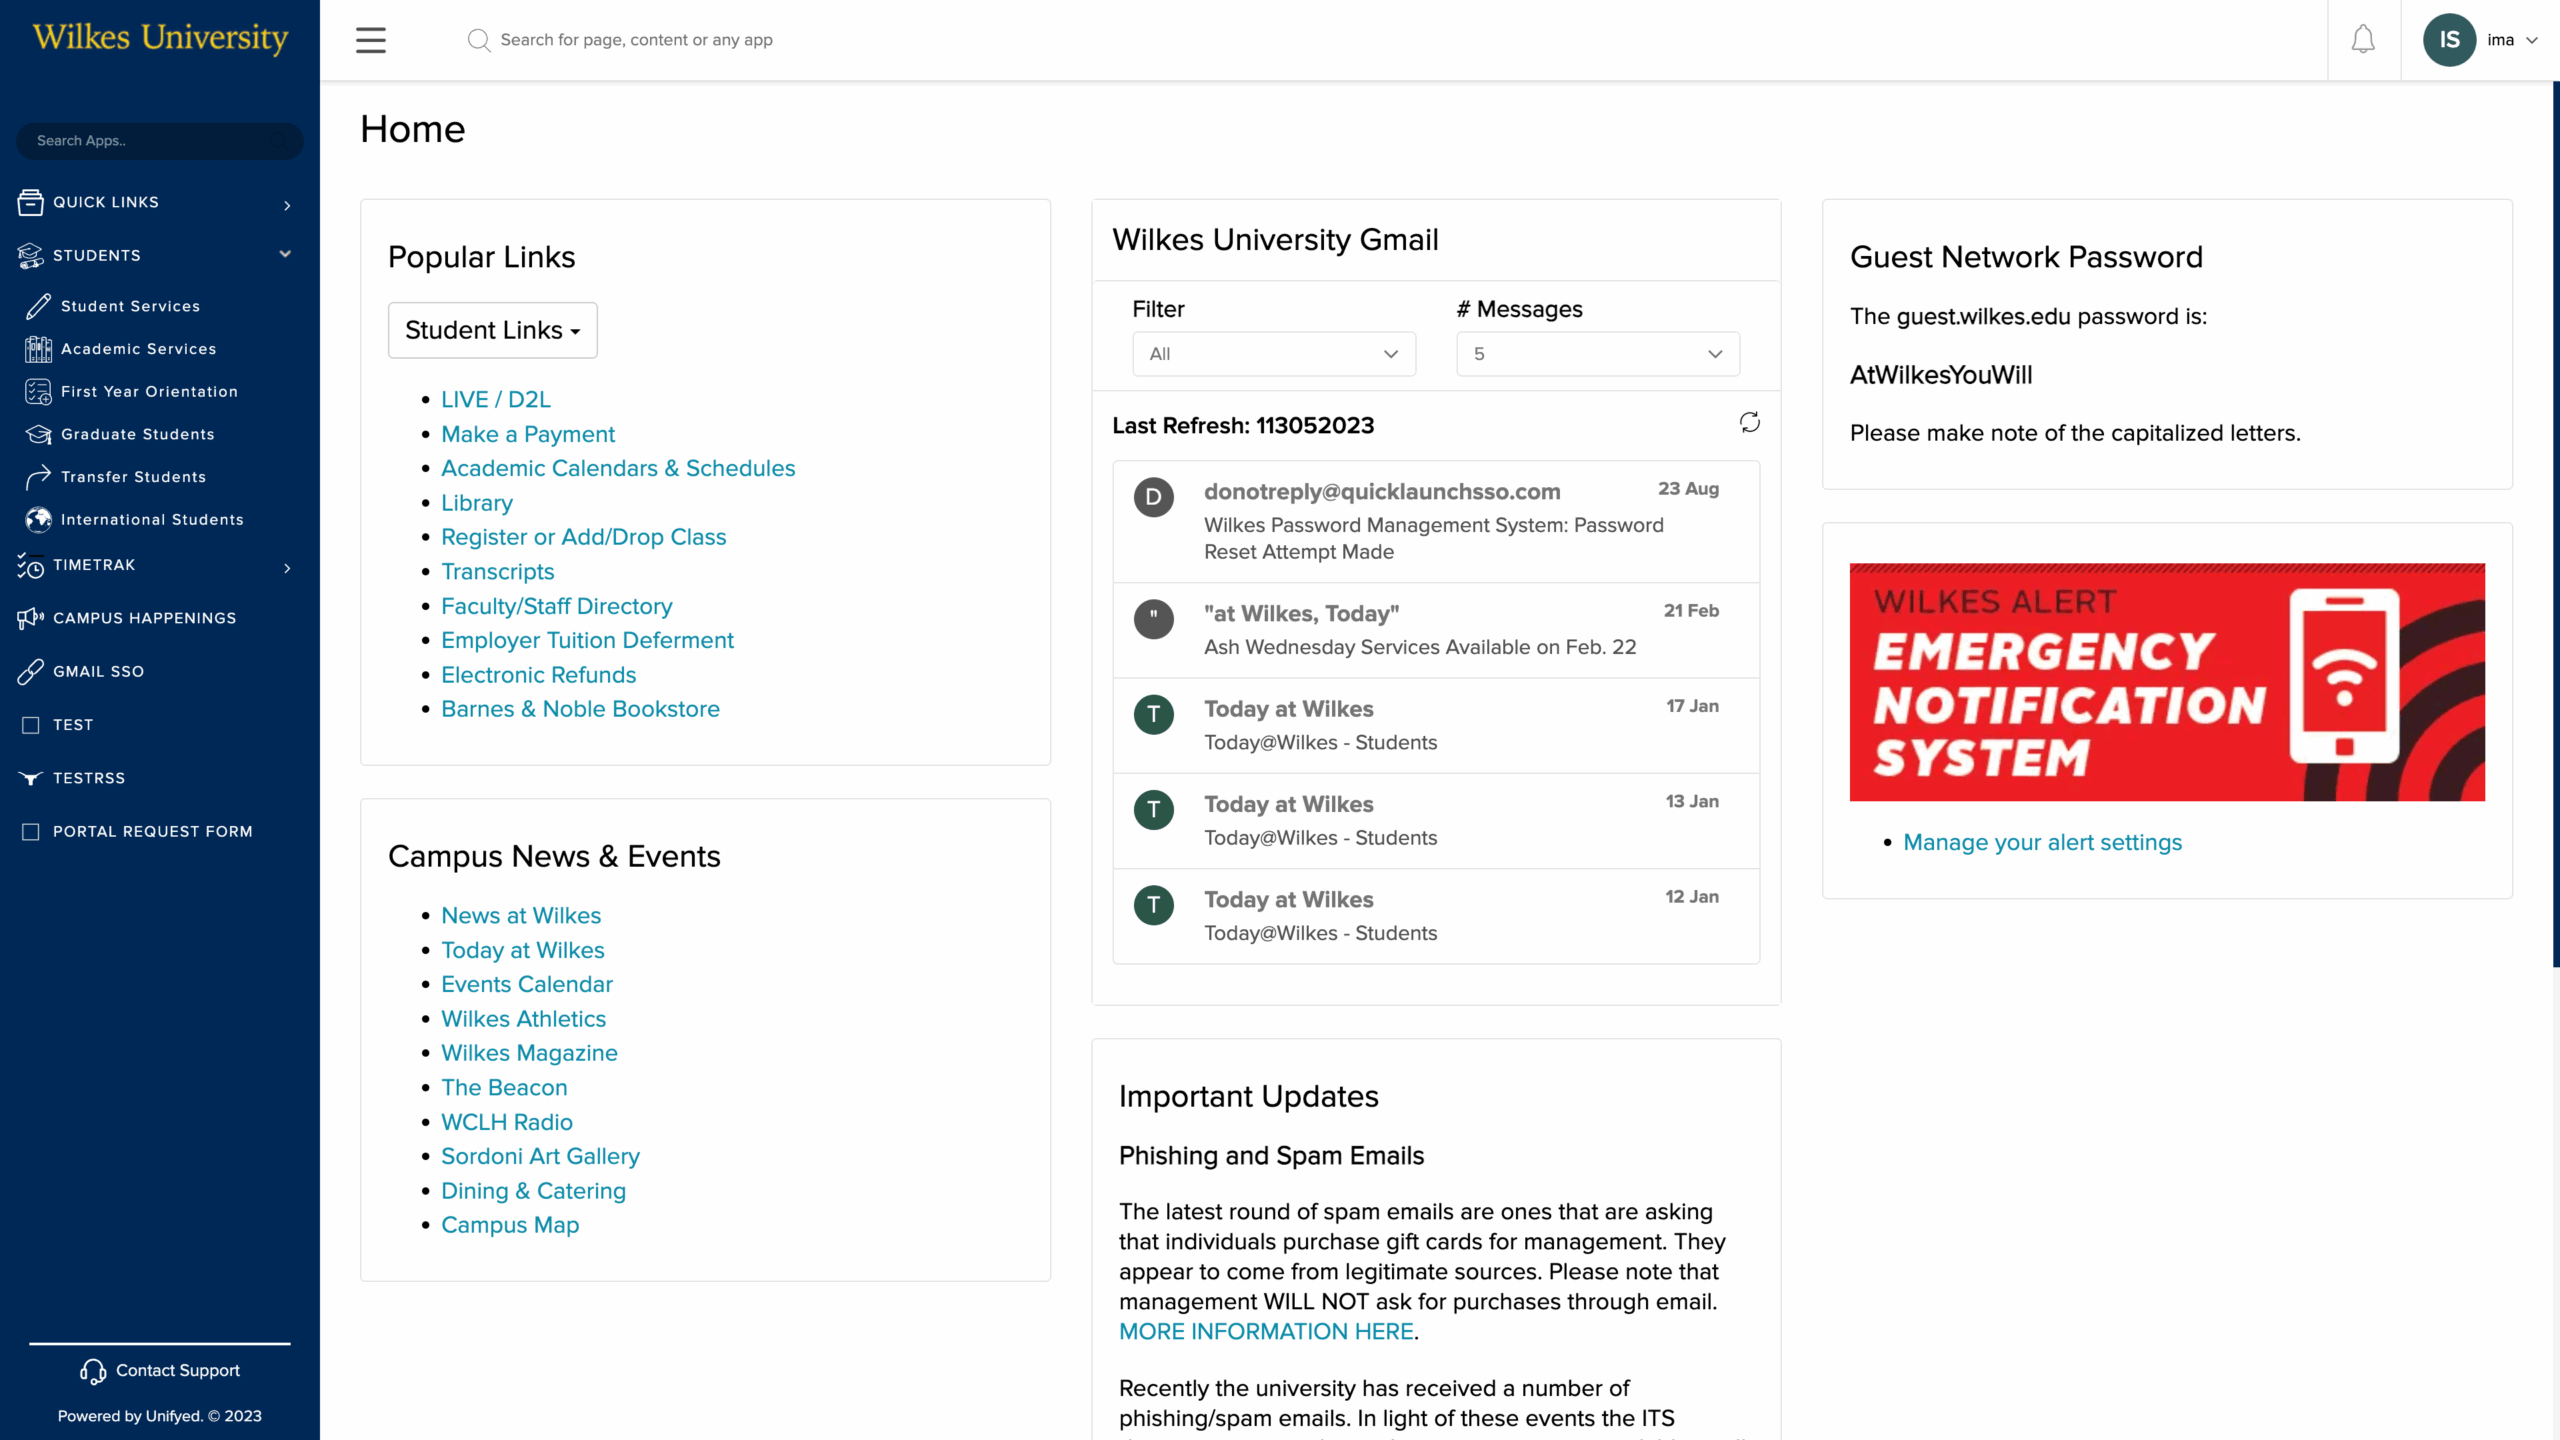Open the hamburger menu icon
Image resolution: width=2560 pixels, height=1440 pixels.
tap(370, 40)
